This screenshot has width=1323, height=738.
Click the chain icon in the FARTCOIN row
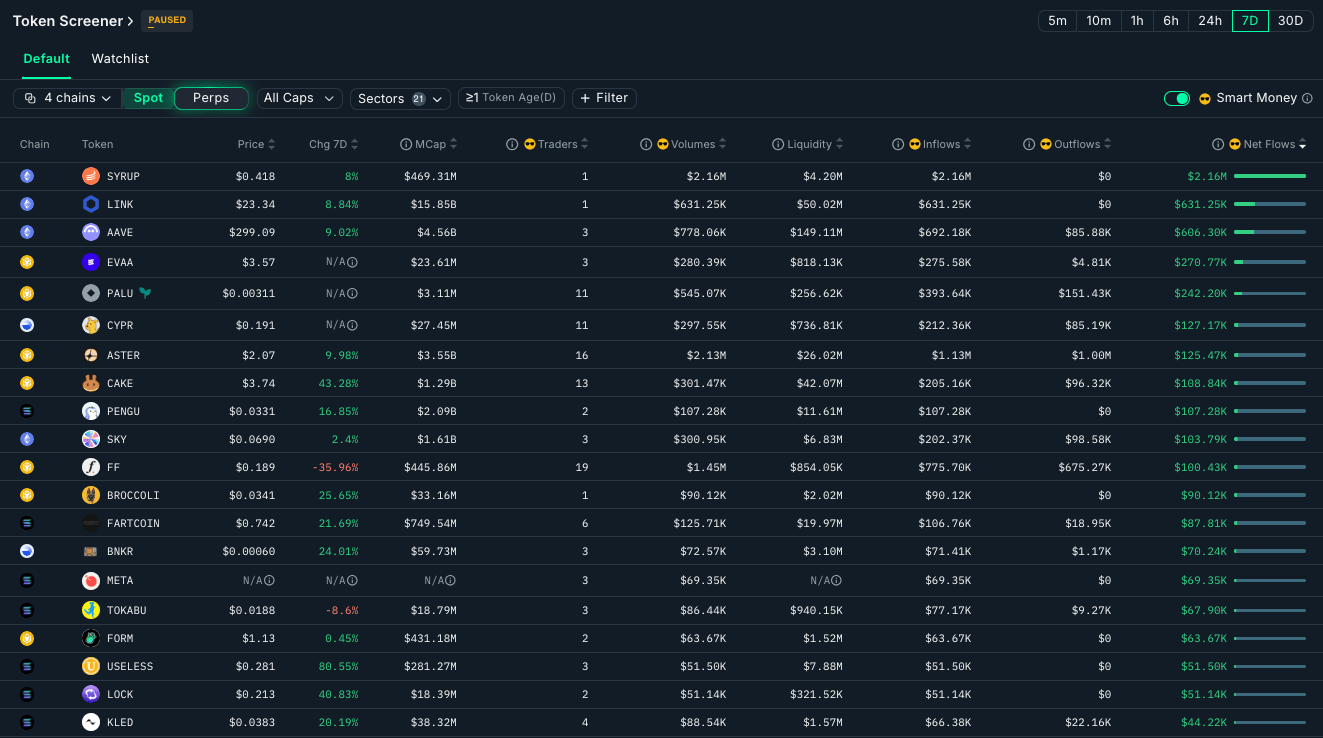click(x=27, y=523)
